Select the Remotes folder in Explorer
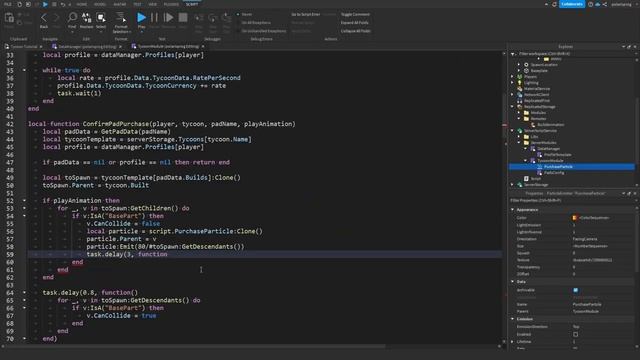The image size is (640, 360). coord(538,118)
